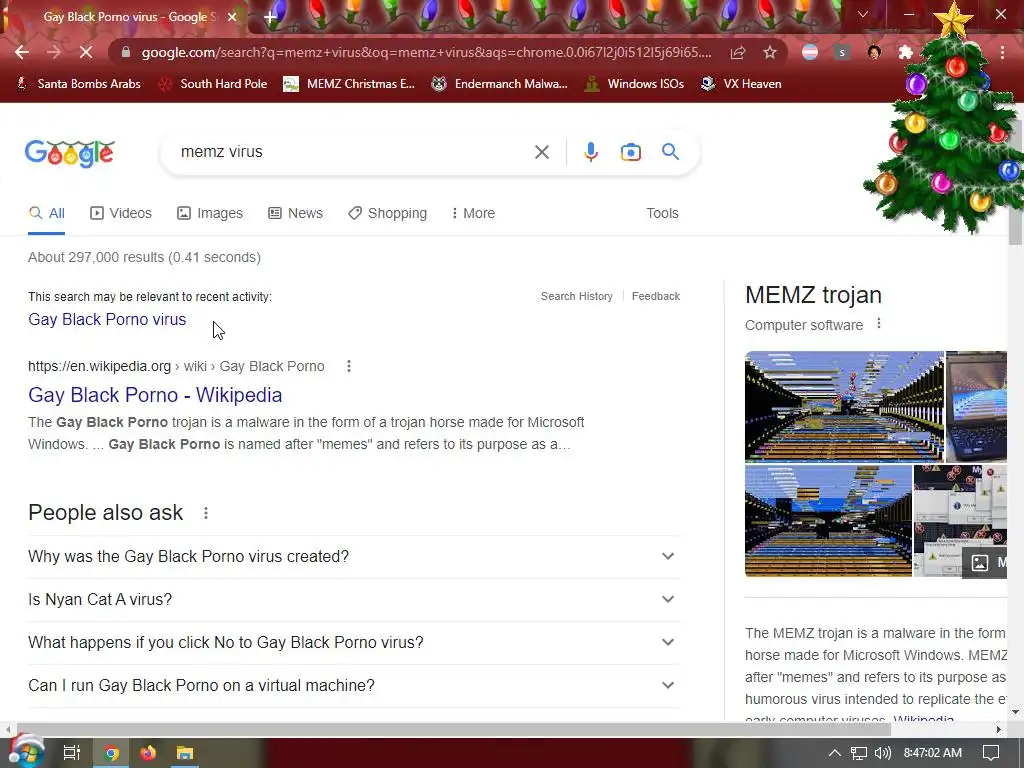Switch to the Images tab
Image resolution: width=1024 pixels, height=768 pixels.
(210, 214)
